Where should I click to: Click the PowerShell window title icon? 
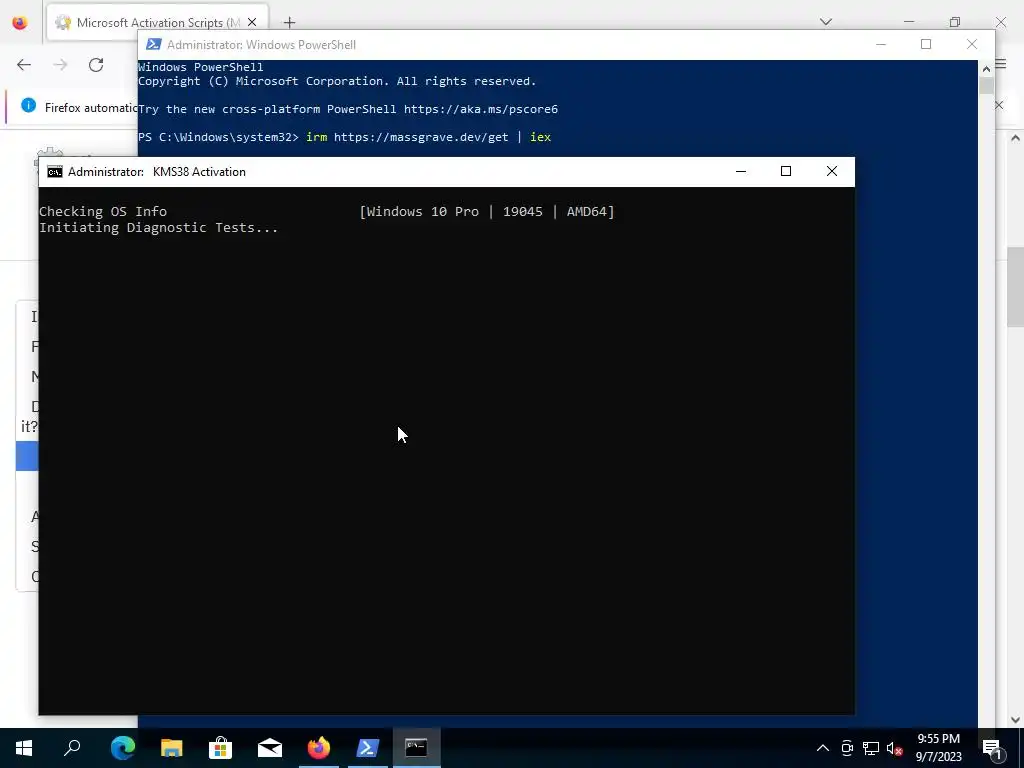153,44
